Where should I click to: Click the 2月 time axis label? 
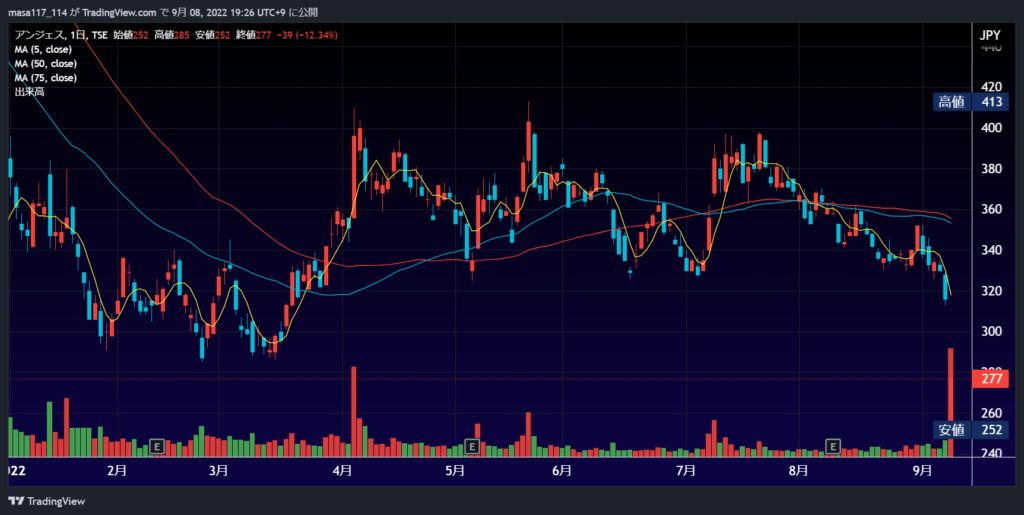pyautogui.click(x=116, y=471)
